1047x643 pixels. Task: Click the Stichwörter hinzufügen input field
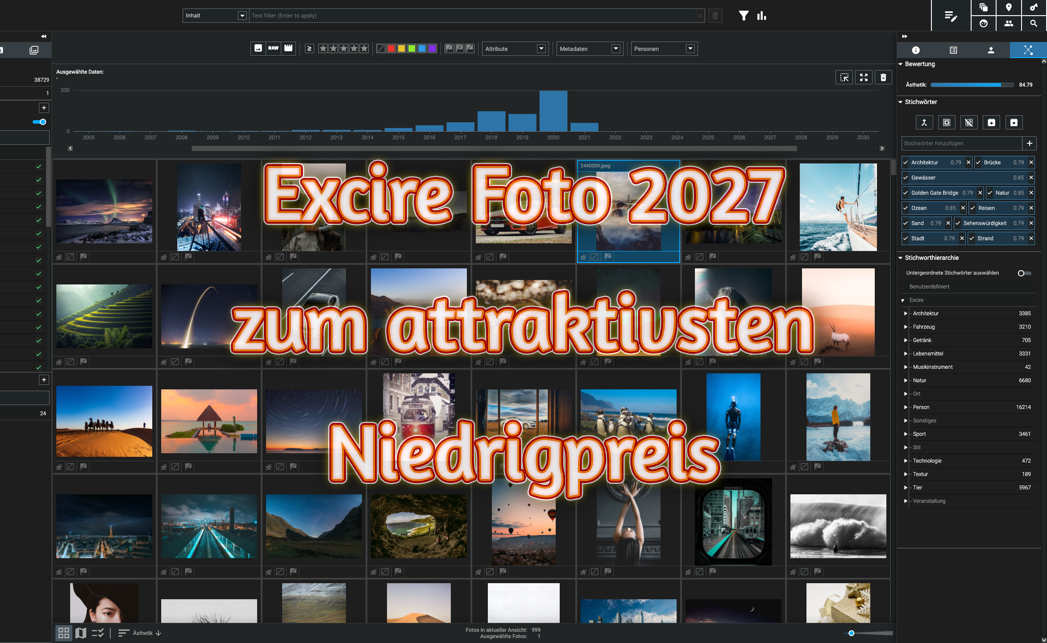[961, 143]
